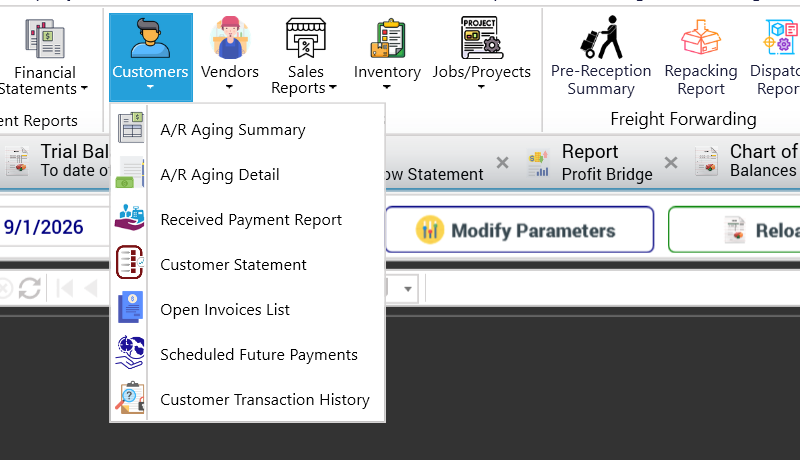Open Received Payment Report
Screen dimensions: 800x460
(247, 219)
